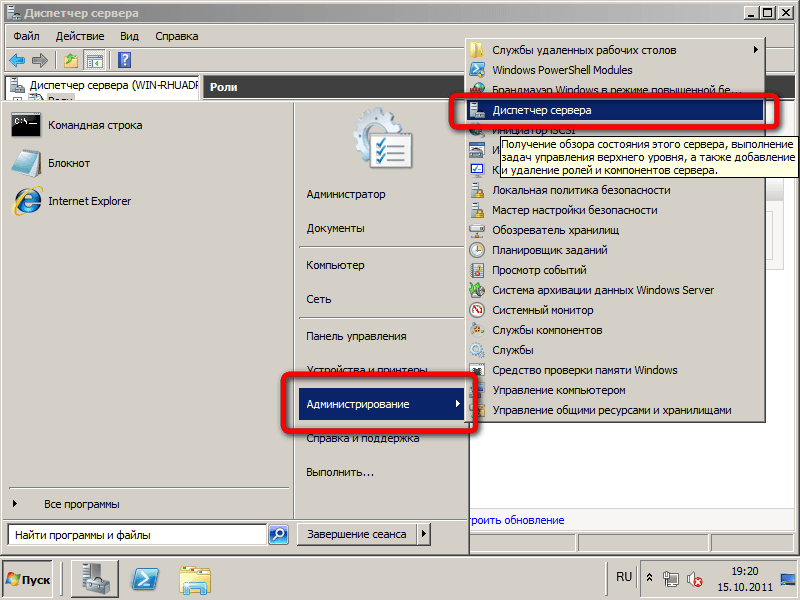This screenshot has height=600, width=800.
Task: Open the Вид menu
Action: (129, 36)
